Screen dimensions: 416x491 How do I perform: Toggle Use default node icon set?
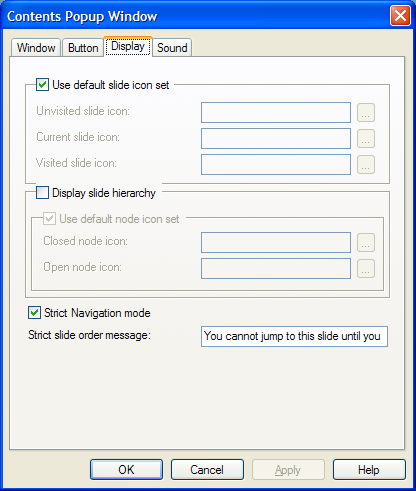tap(49, 219)
